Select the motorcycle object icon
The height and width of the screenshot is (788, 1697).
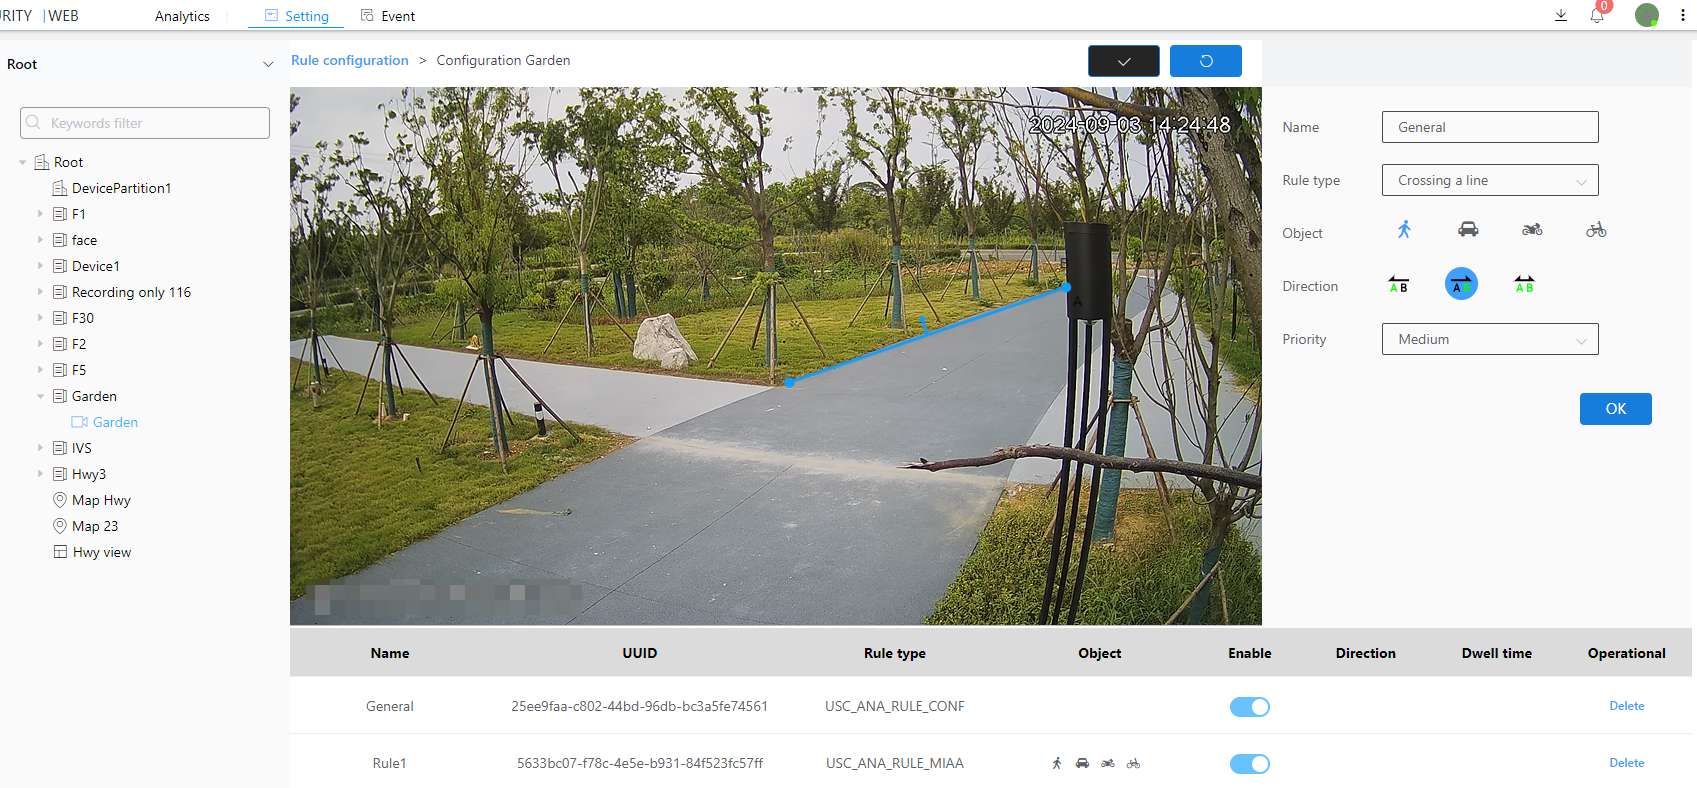pos(1532,230)
